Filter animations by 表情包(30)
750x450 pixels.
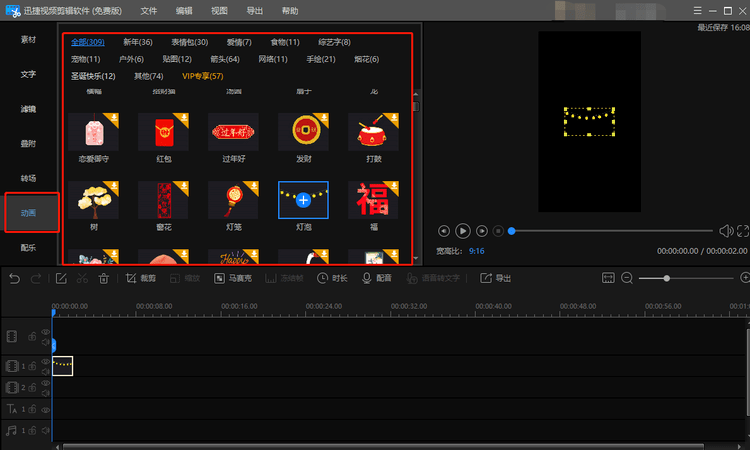tap(190, 42)
